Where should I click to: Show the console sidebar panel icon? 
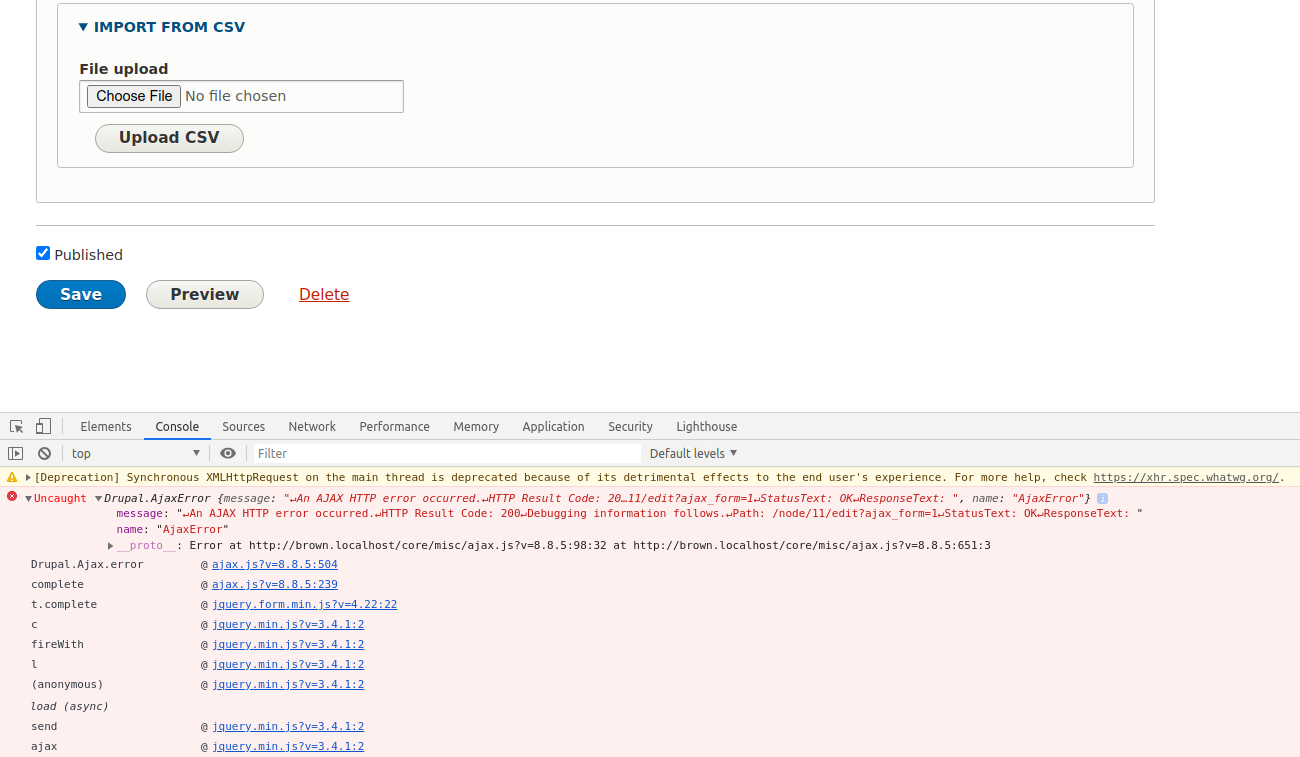point(16,453)
